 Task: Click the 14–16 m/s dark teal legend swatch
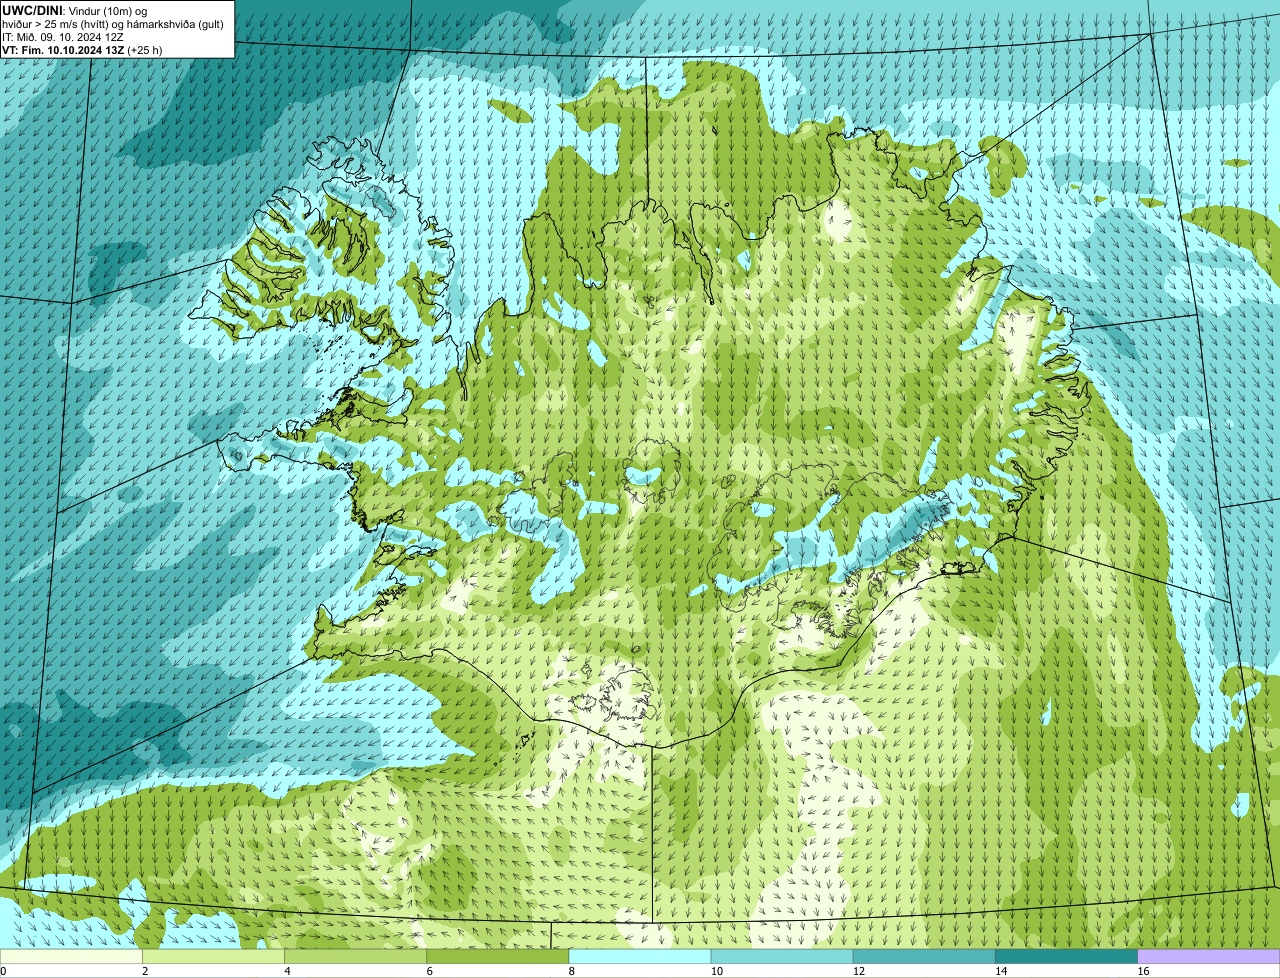pyautogui.click(x=1067, y=956)
